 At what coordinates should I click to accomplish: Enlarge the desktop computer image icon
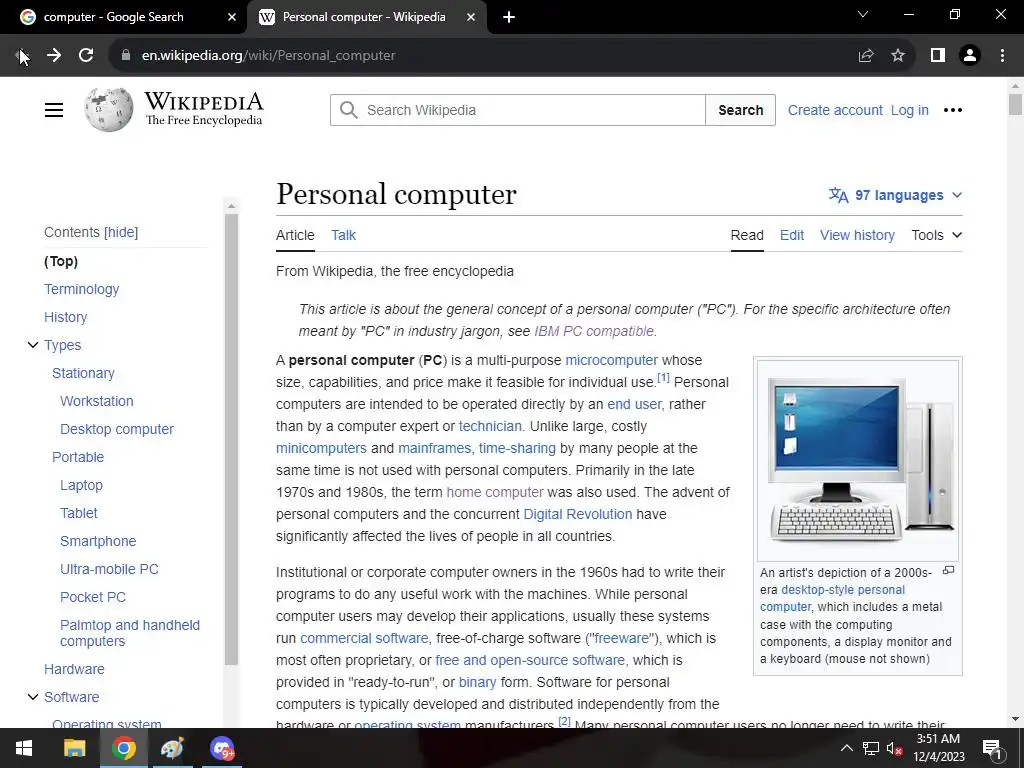pyautogui.click(x=948, y=571)
